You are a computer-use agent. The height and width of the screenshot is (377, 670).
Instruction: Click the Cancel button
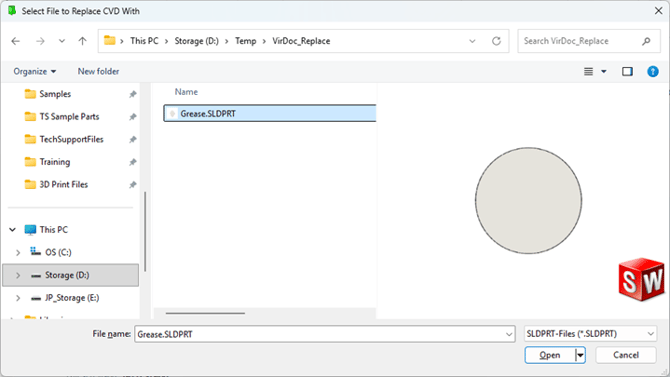626,355
